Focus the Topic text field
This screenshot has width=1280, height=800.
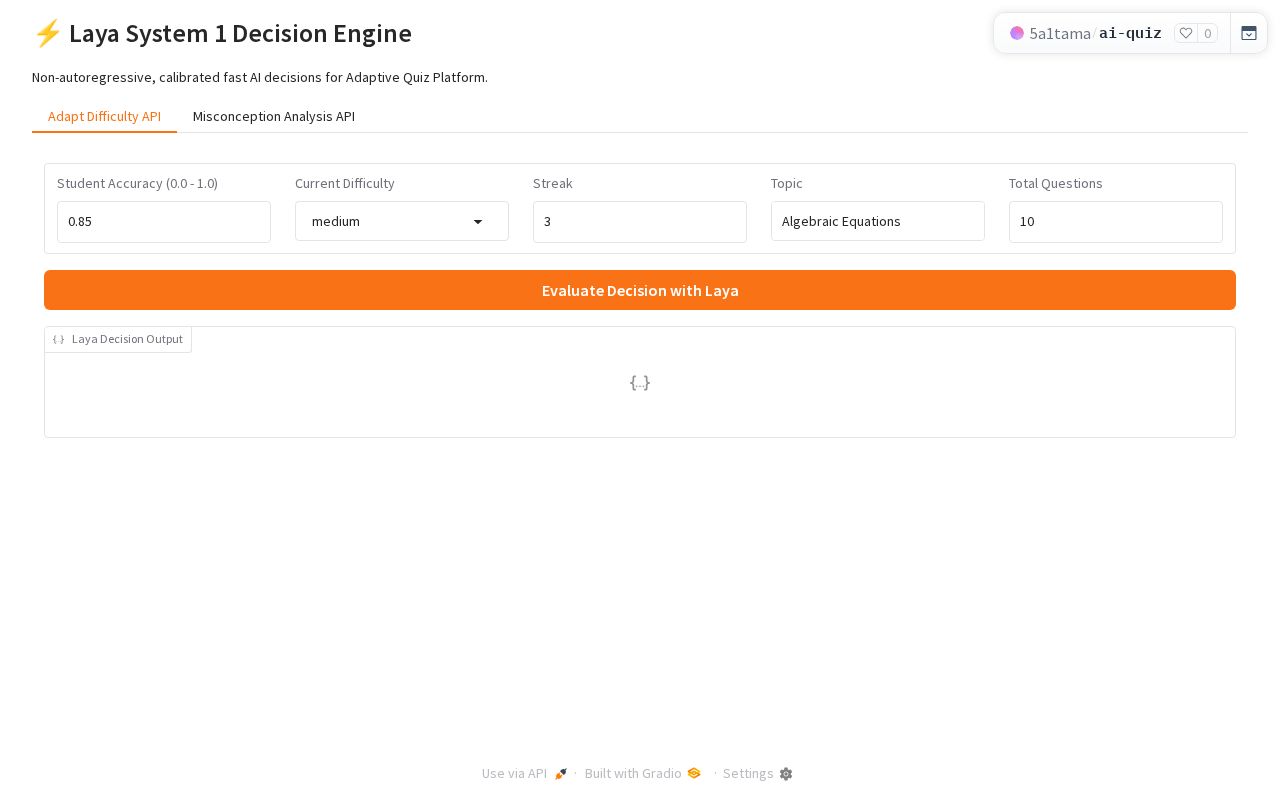(878, 221)
